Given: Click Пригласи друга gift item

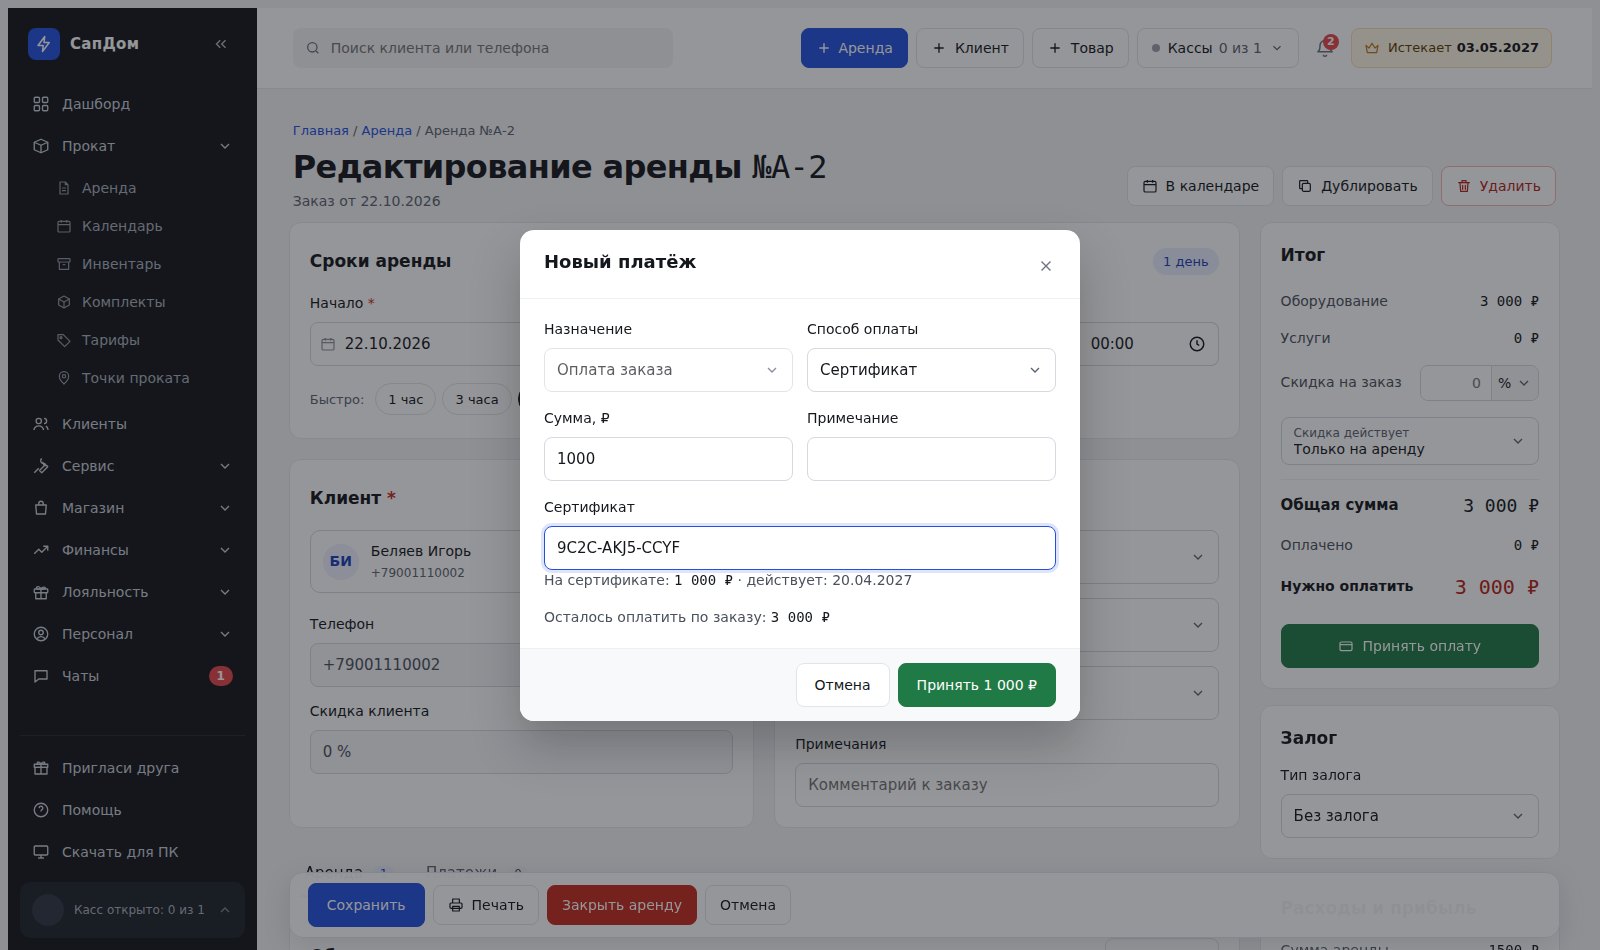Looking at the screenshot, I should coord(132,768).
